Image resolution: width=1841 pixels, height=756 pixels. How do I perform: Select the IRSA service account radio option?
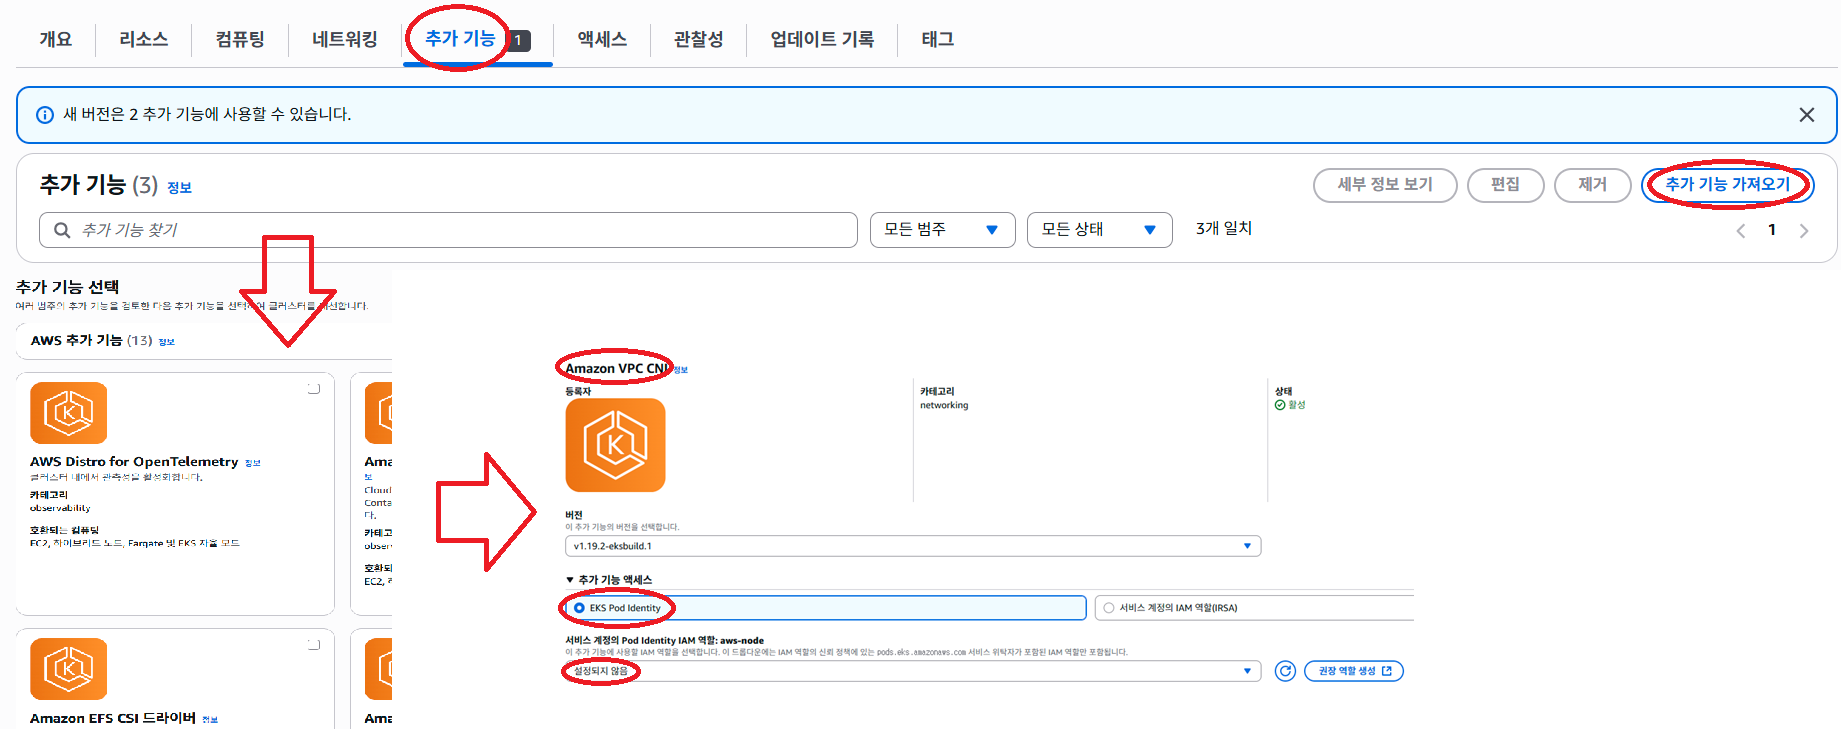pyautogui.click(x=1109, y=608)
